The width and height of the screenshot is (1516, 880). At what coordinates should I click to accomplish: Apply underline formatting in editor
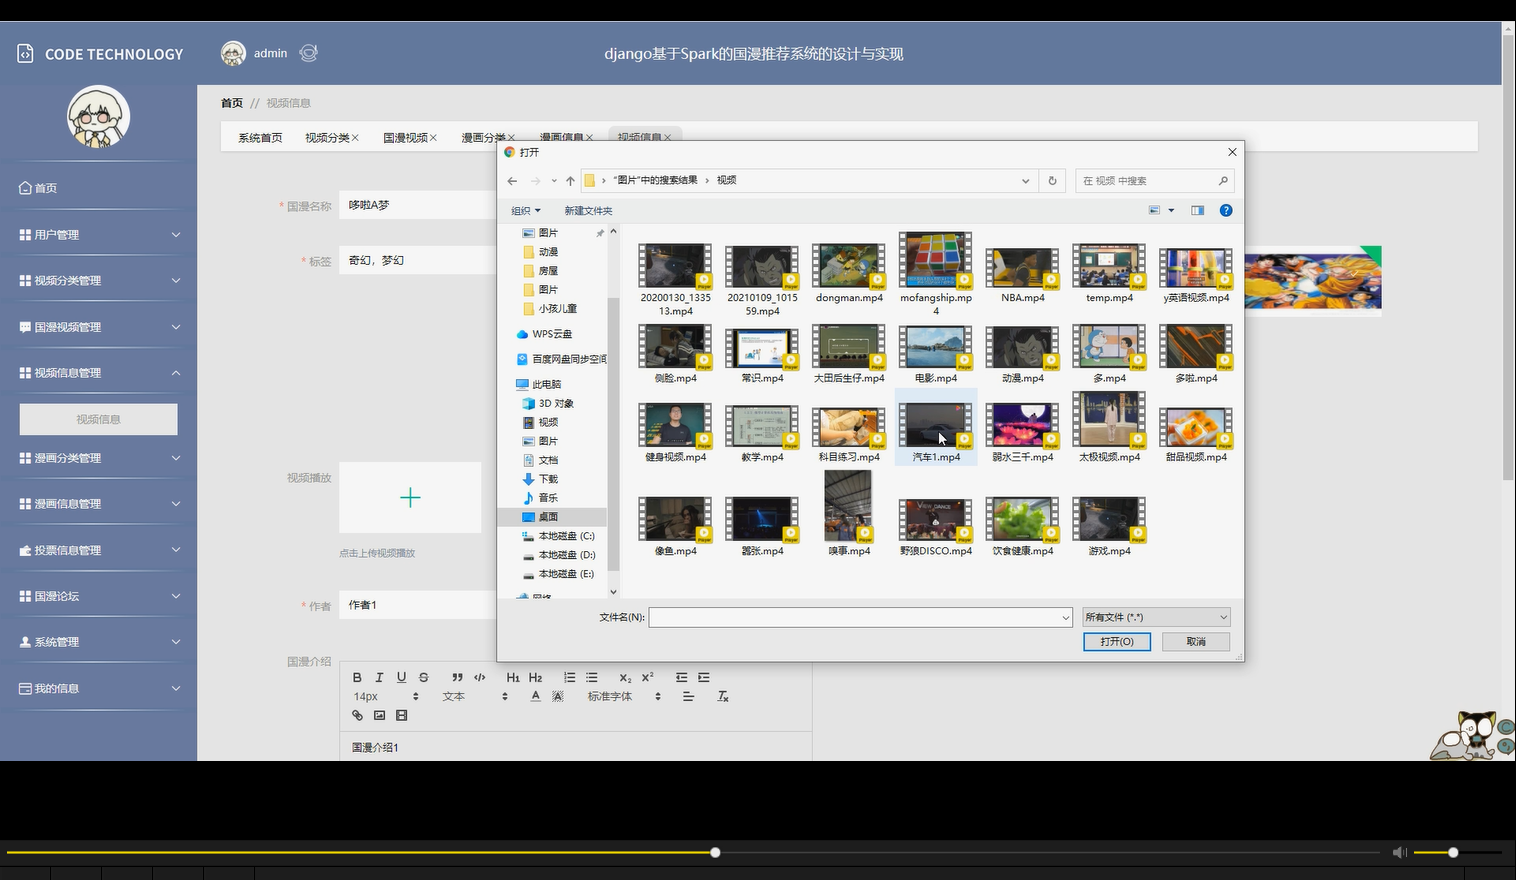pos(401,677)
